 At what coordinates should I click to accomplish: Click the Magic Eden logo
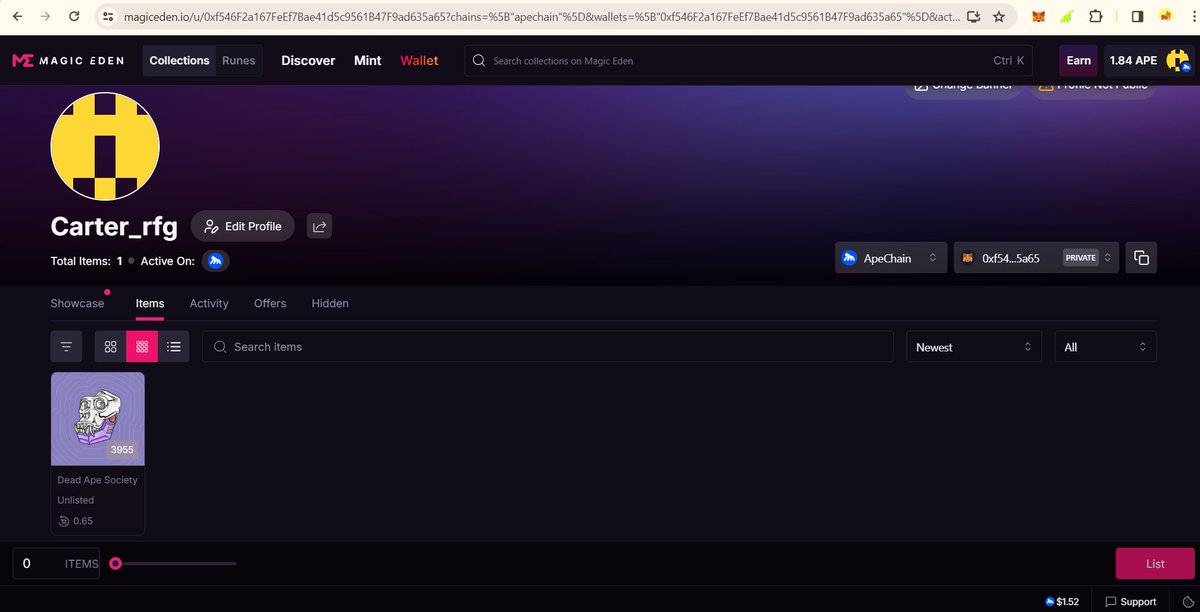(68, 61)
